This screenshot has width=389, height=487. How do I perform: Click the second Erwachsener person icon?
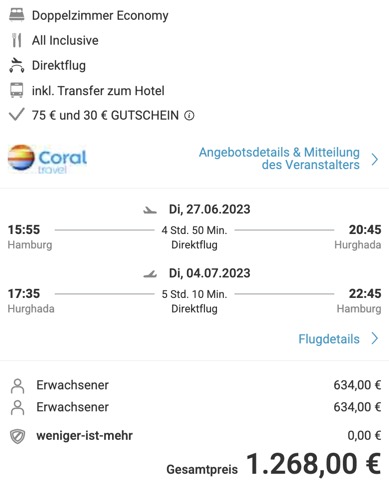tap(17, 407)
